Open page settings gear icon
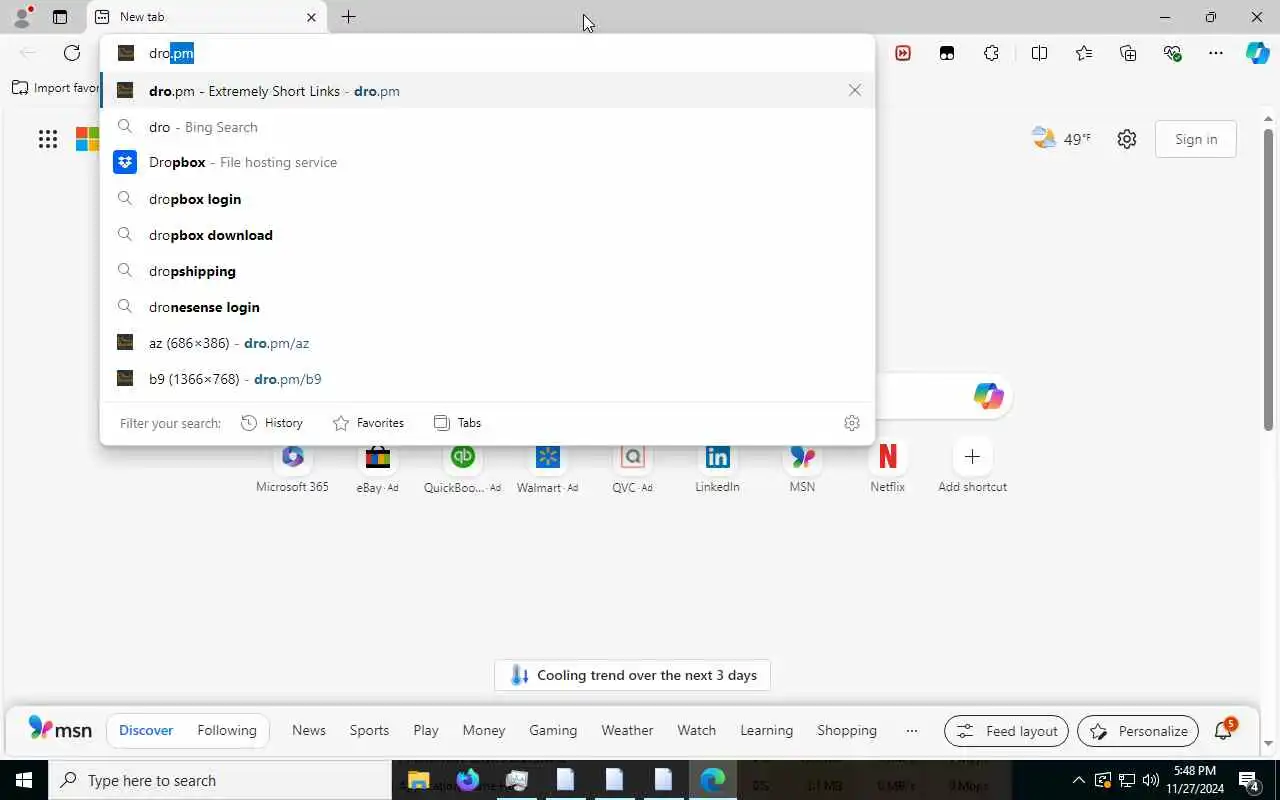Screen dimensions: 1280x800 [x=1127, y=139]
